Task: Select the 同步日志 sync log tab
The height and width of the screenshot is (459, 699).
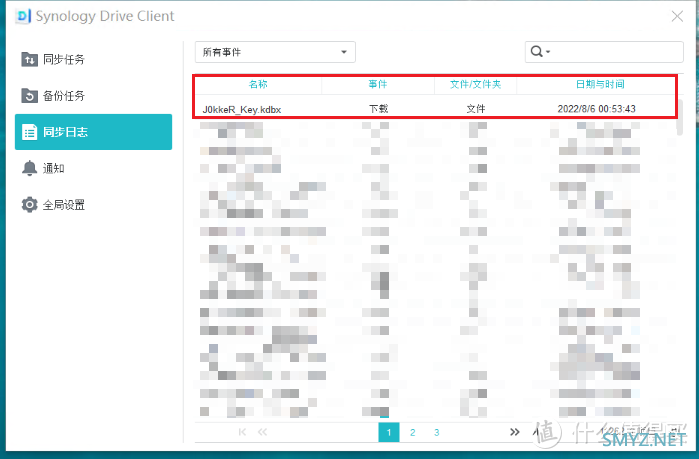Action: (x=93, y=132)
